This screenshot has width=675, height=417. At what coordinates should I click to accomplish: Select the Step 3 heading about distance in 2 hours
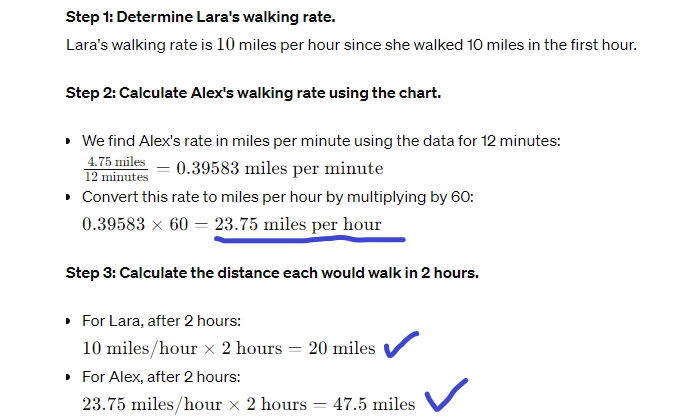click(272, 273)
